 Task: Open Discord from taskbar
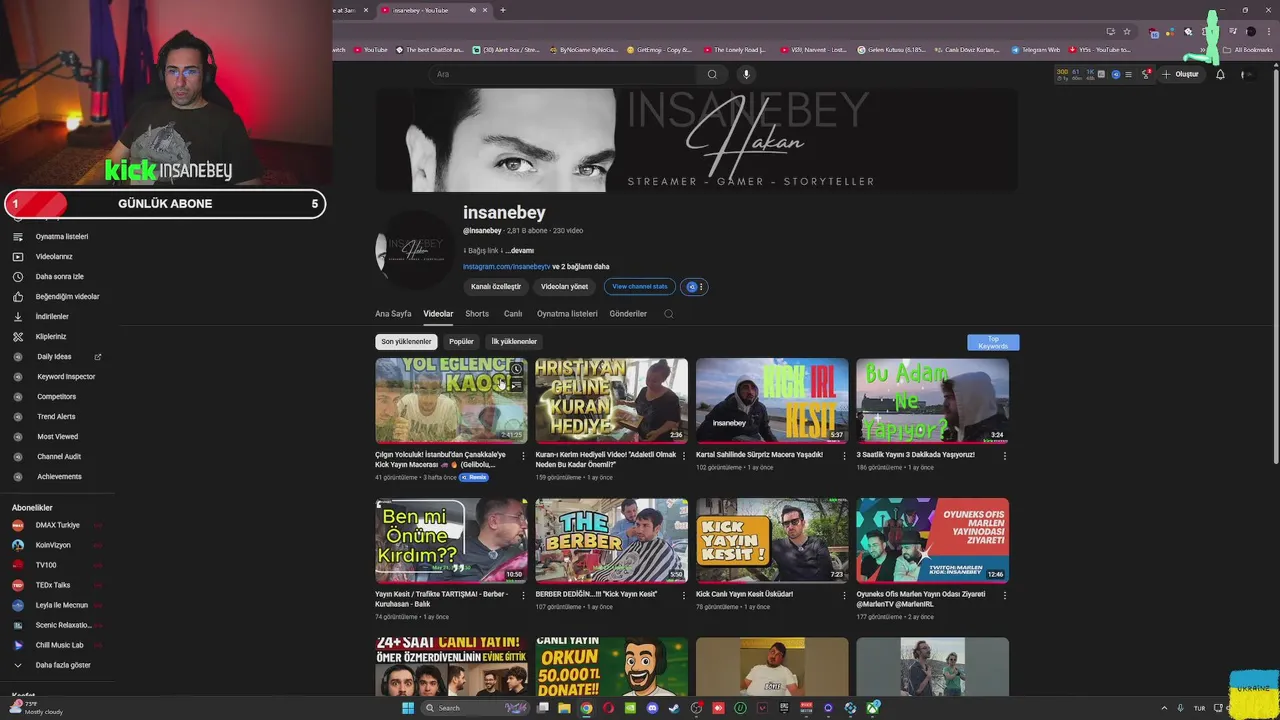tap(652, 708)
